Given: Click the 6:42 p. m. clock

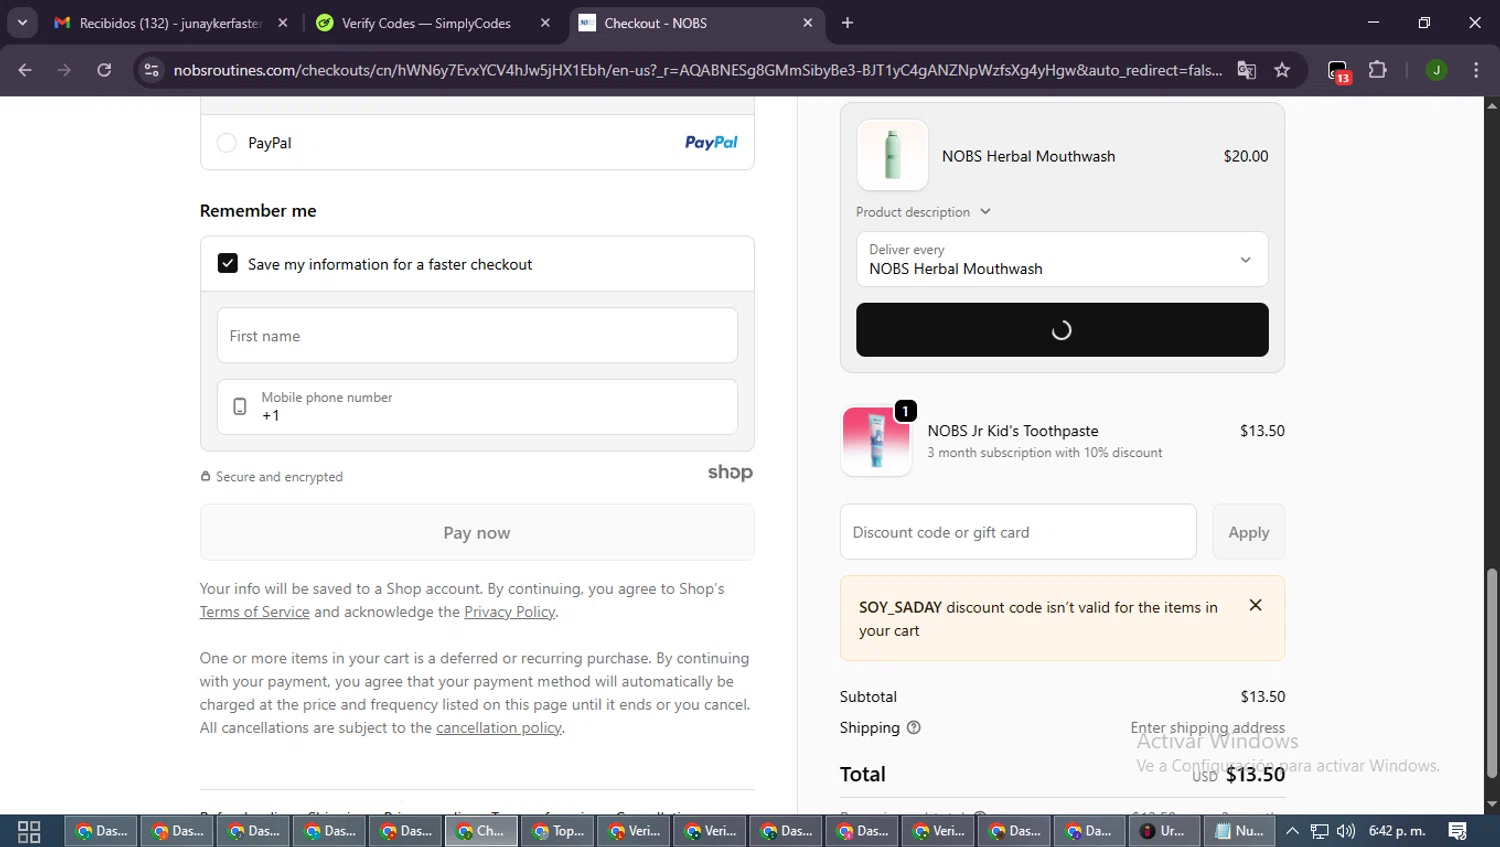Looking at the screenshot, I should (1397, 831).
